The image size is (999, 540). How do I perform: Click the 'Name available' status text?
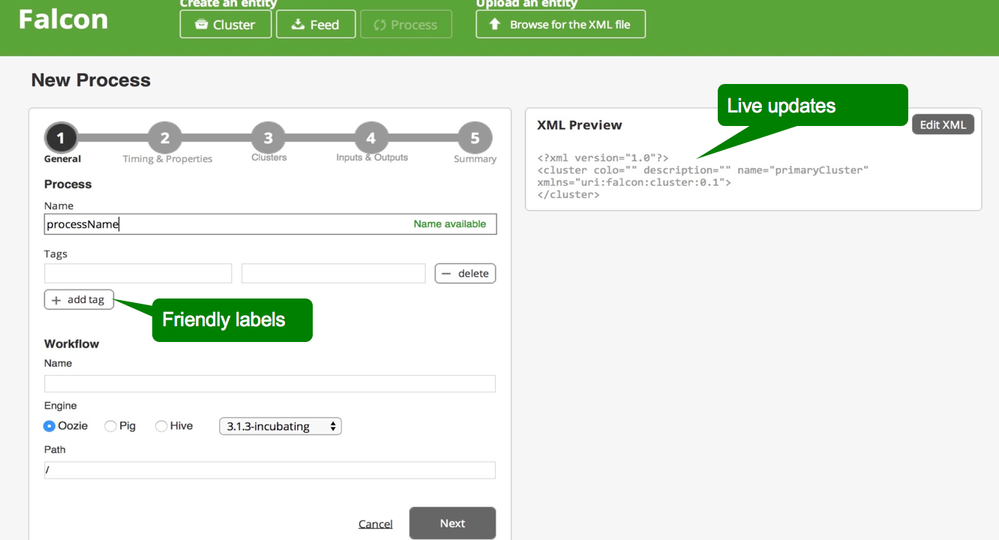(x=450, y=224)
